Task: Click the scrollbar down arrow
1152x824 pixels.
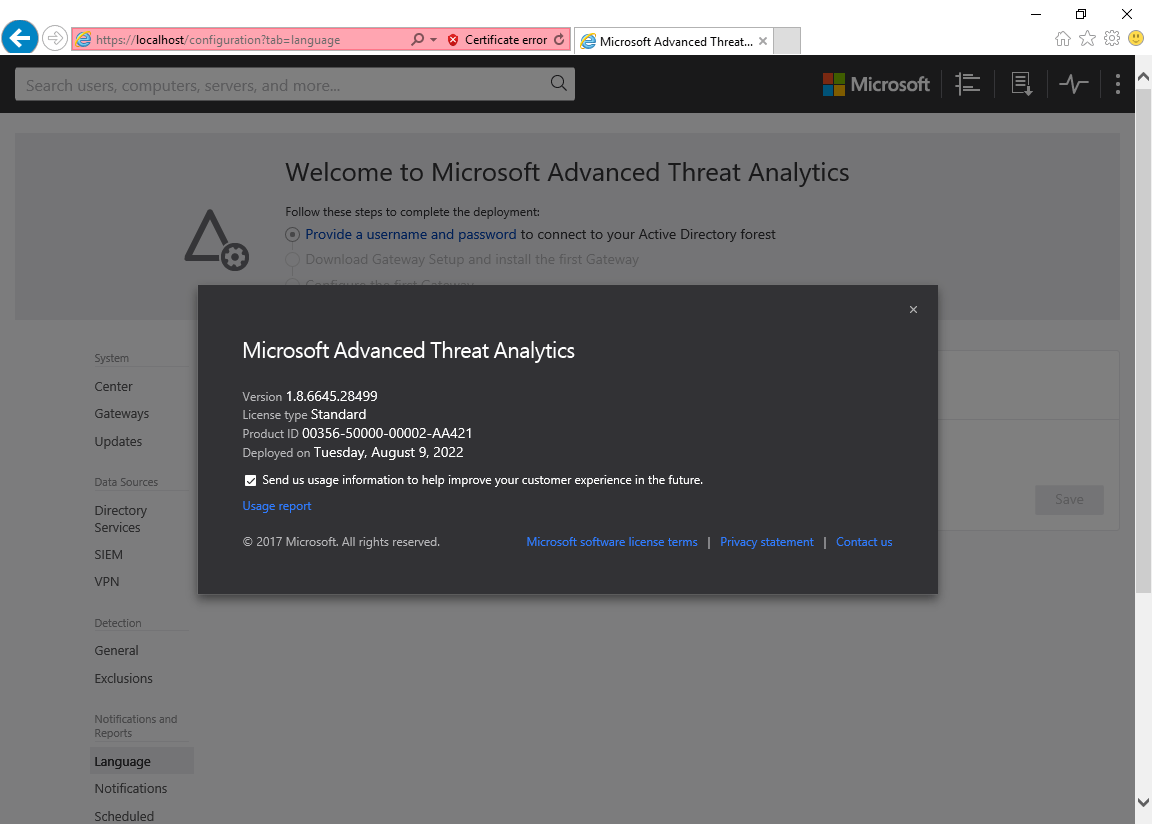Action: (x=1143, y=802)
